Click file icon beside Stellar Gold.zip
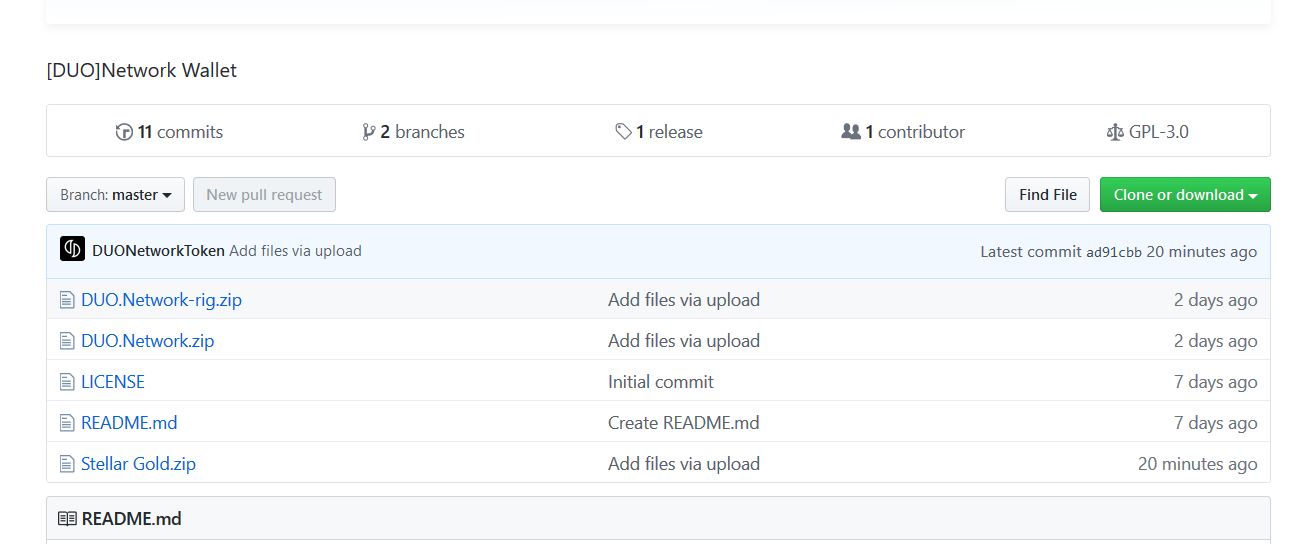The height and width of the screenshot is (544, 1313). pyautogui.click(x=67, y=464)
